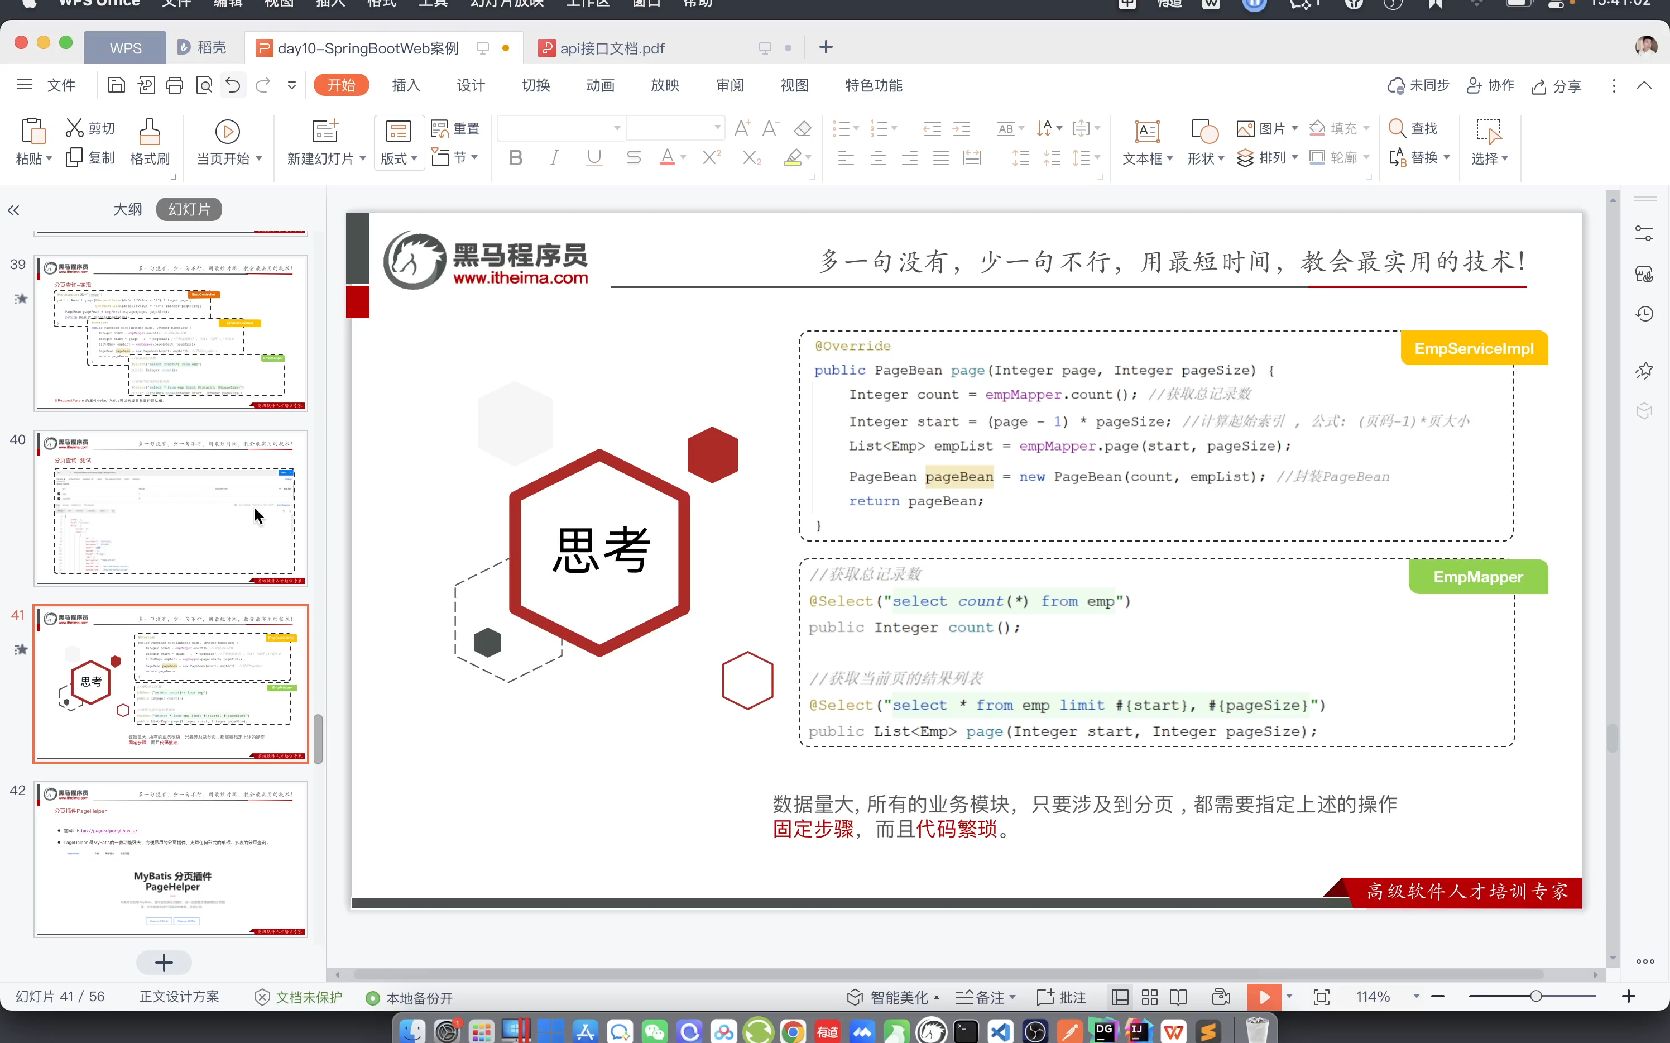The height and width of the screenshot is (1043, 1670).
Task: Click the sidebar history clock icon
Action: [x=1644, y=314]
